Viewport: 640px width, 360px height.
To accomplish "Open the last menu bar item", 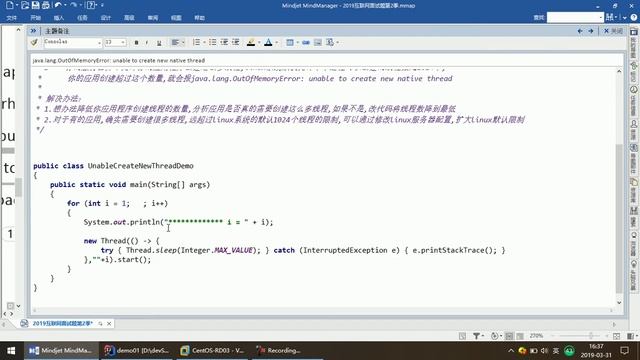I will pyautogui.click(x=200, y=18).
